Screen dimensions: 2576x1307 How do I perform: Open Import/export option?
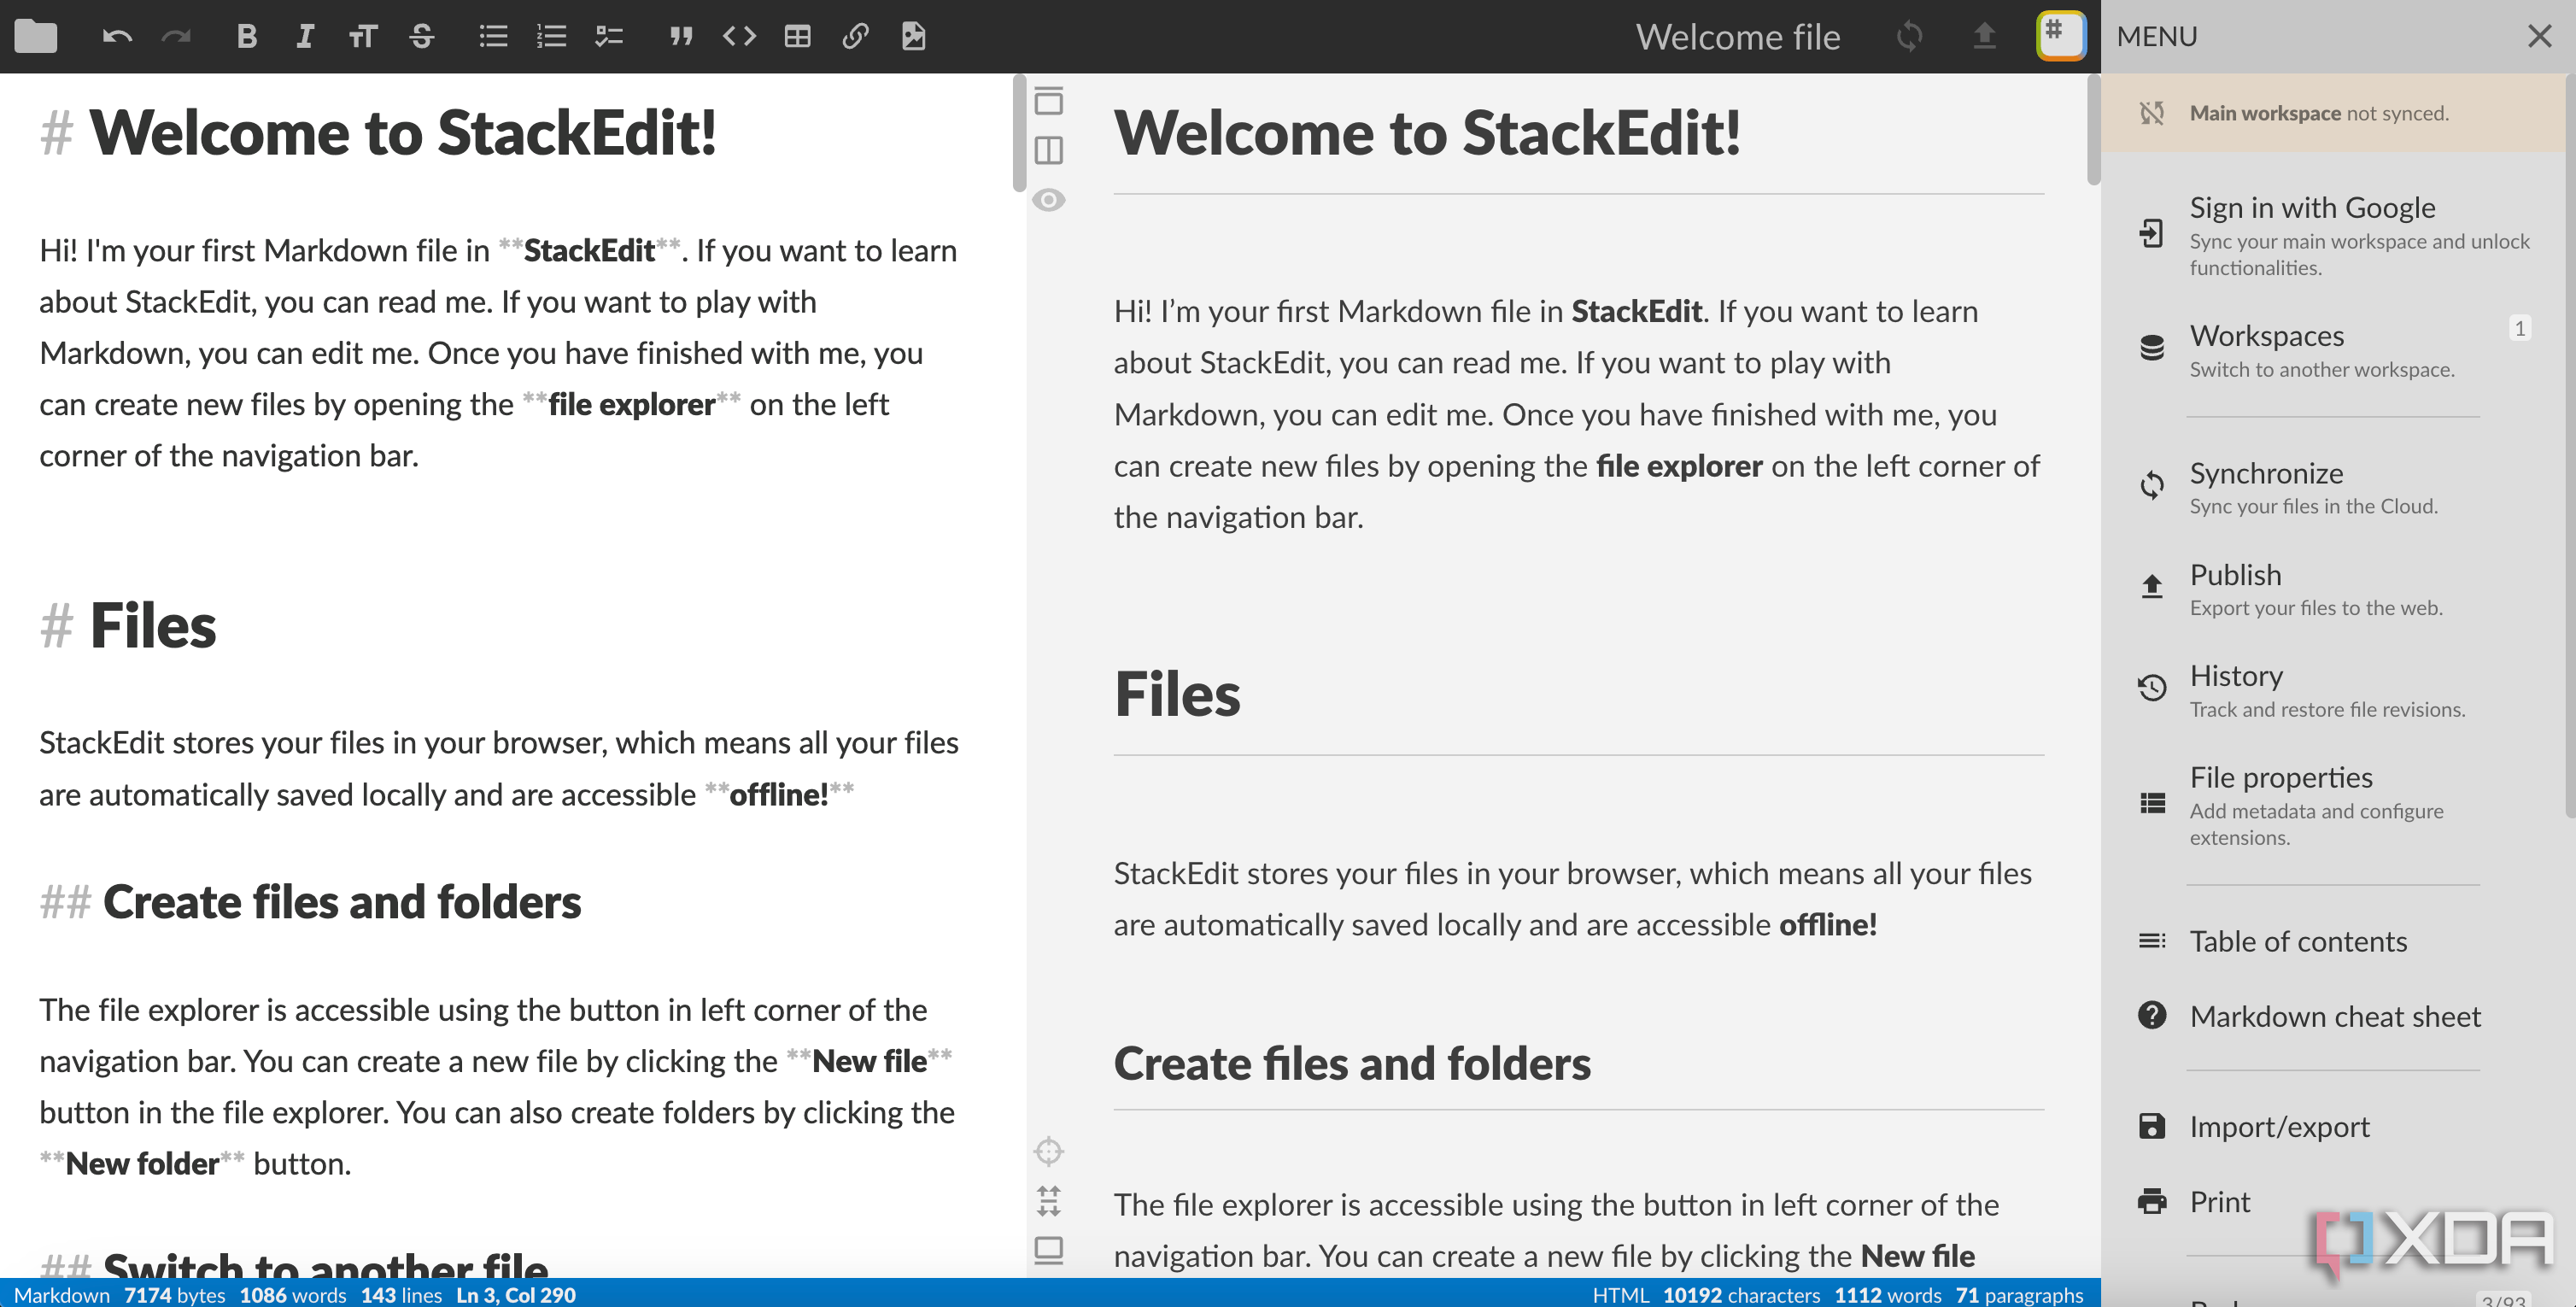click(x=2278, y=1123)
